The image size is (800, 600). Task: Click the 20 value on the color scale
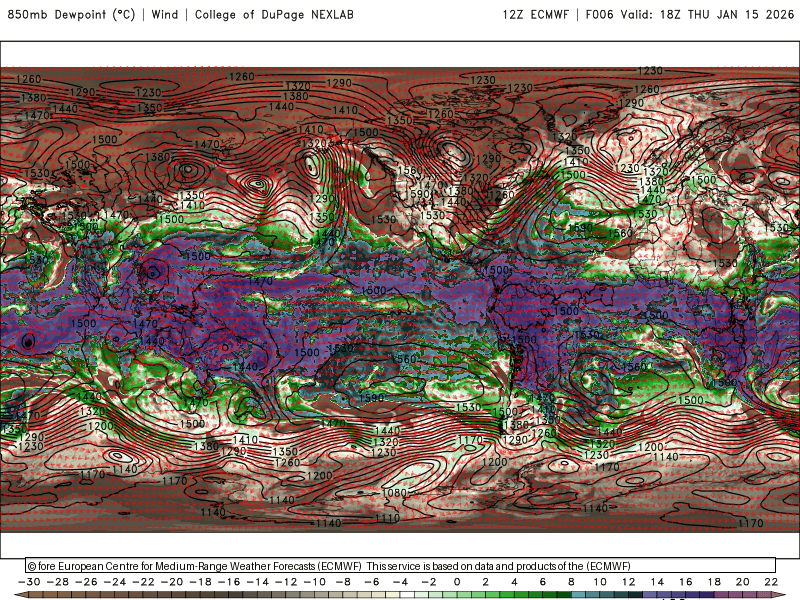[x=743, y=582]
